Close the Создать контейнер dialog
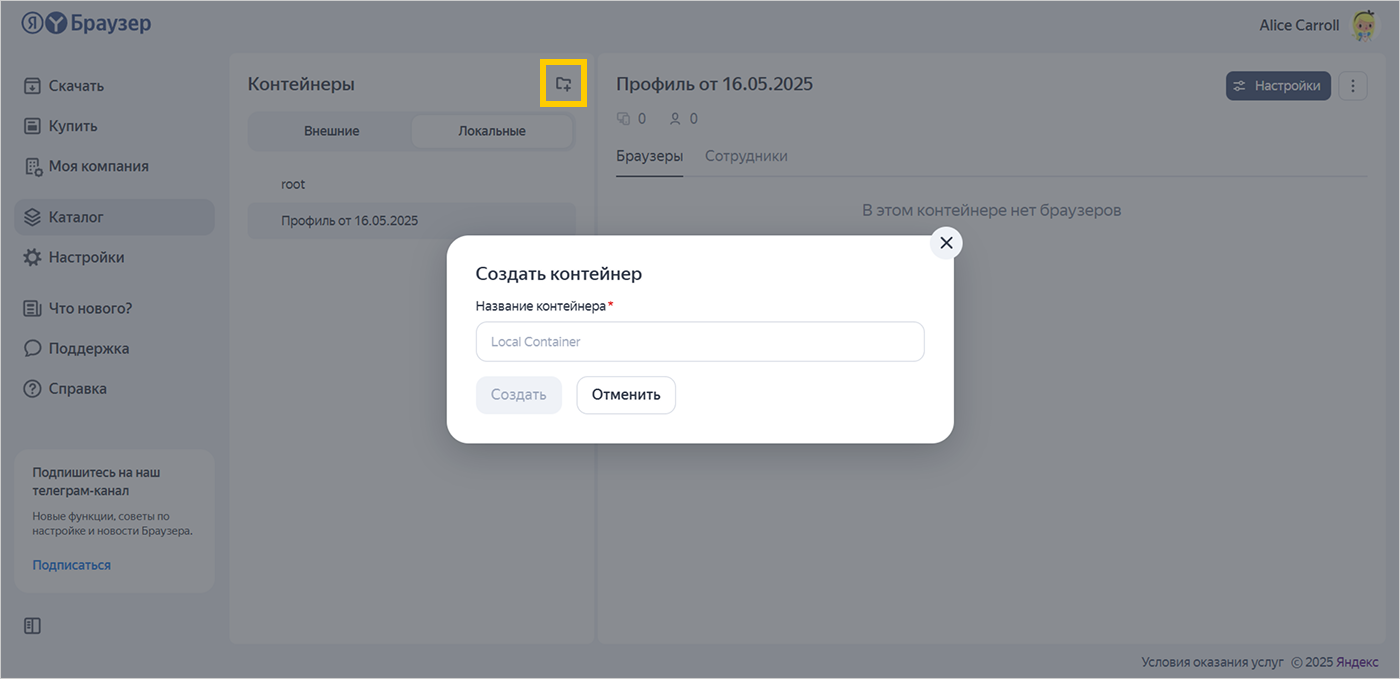Screen dimensions: 1400x679 (946, 243)
